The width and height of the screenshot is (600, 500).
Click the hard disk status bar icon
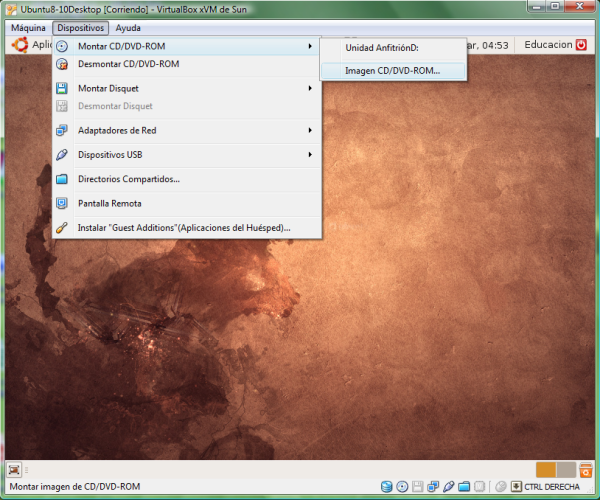point(386,487)
